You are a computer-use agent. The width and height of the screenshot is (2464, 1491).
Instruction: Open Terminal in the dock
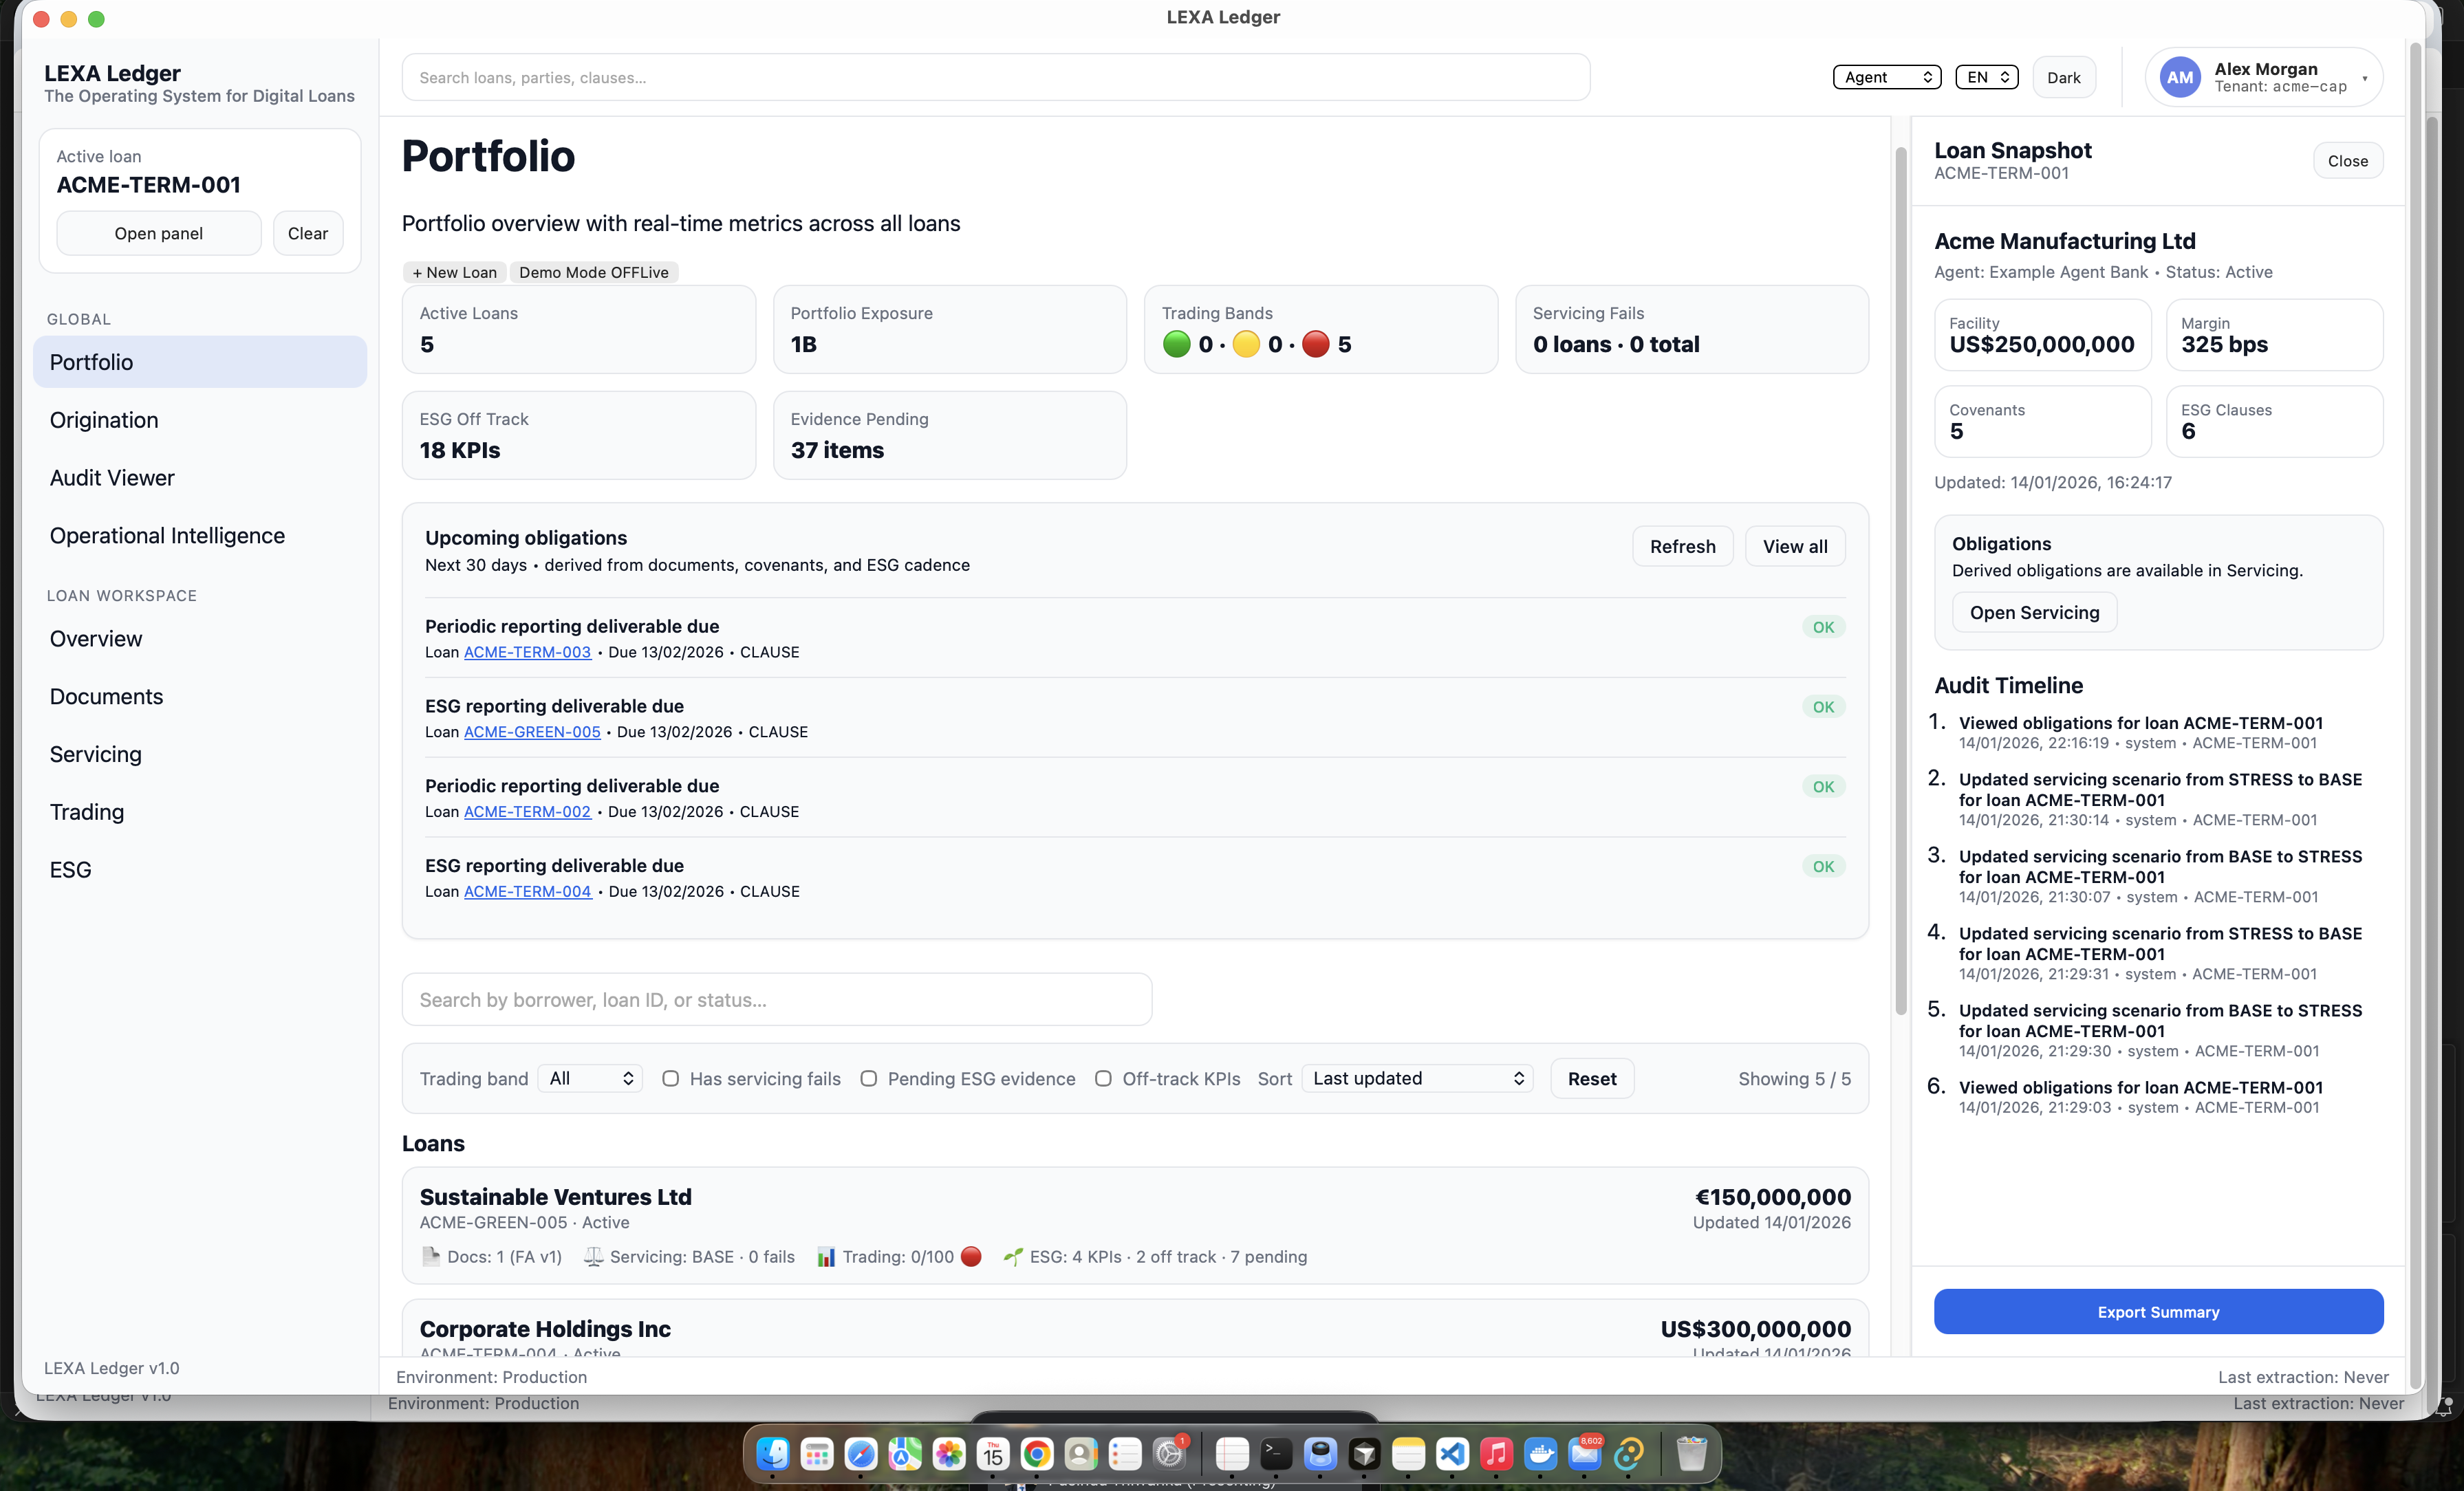pyautogui.click(x=1276, y=1453)
